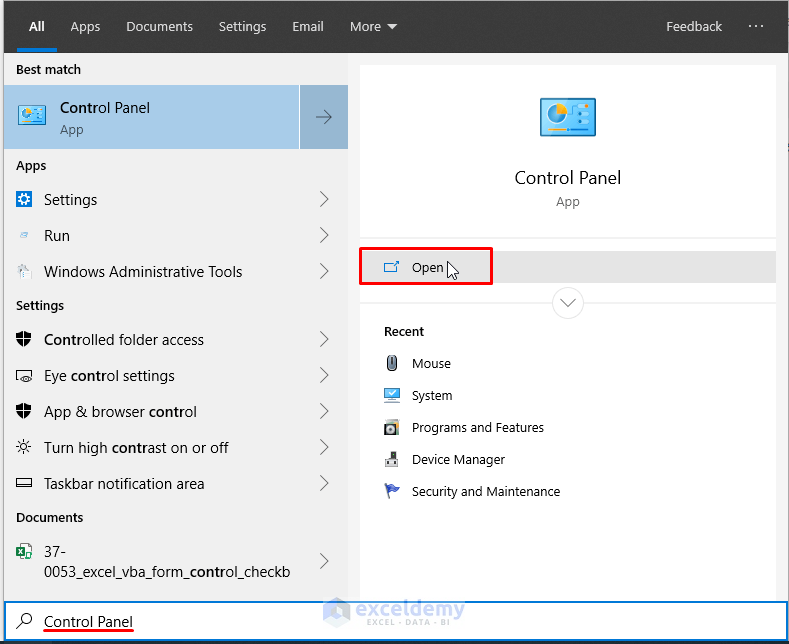Screen dimensions: 789x644
Task: Select Controlled folder access setting
Action: tap(176, 339)
